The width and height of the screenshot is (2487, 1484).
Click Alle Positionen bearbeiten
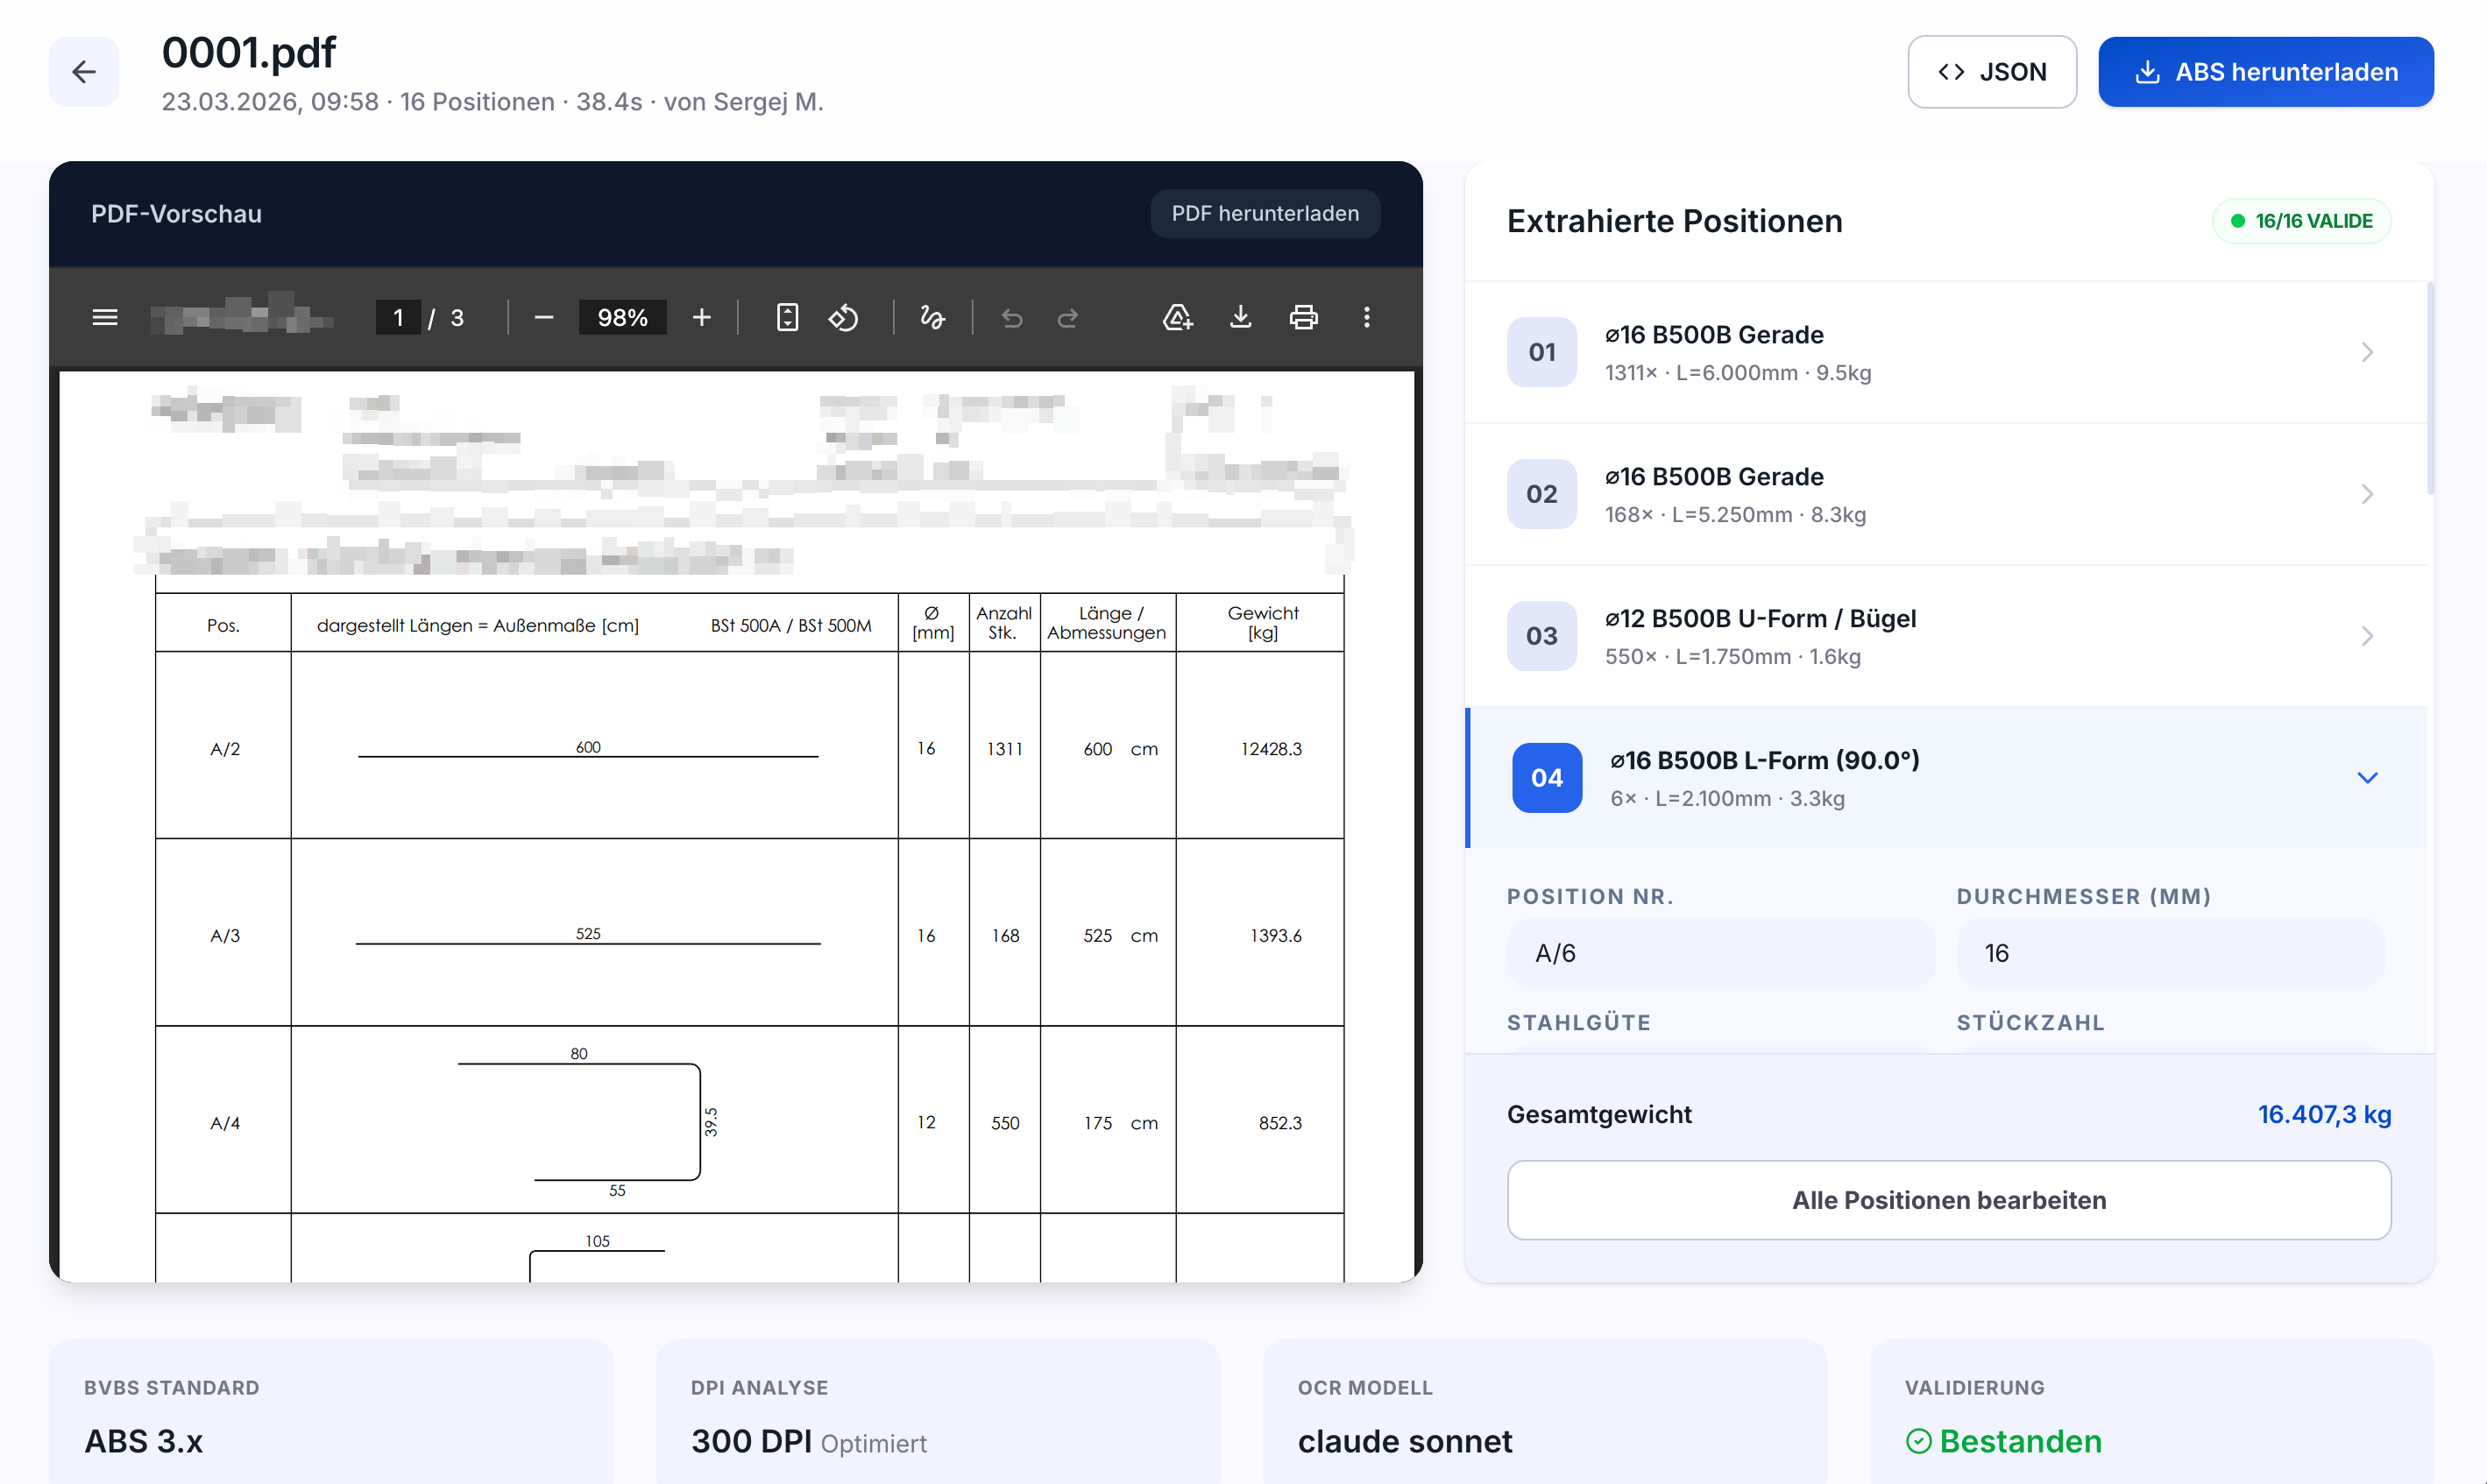click(x=1948, y=1200)
